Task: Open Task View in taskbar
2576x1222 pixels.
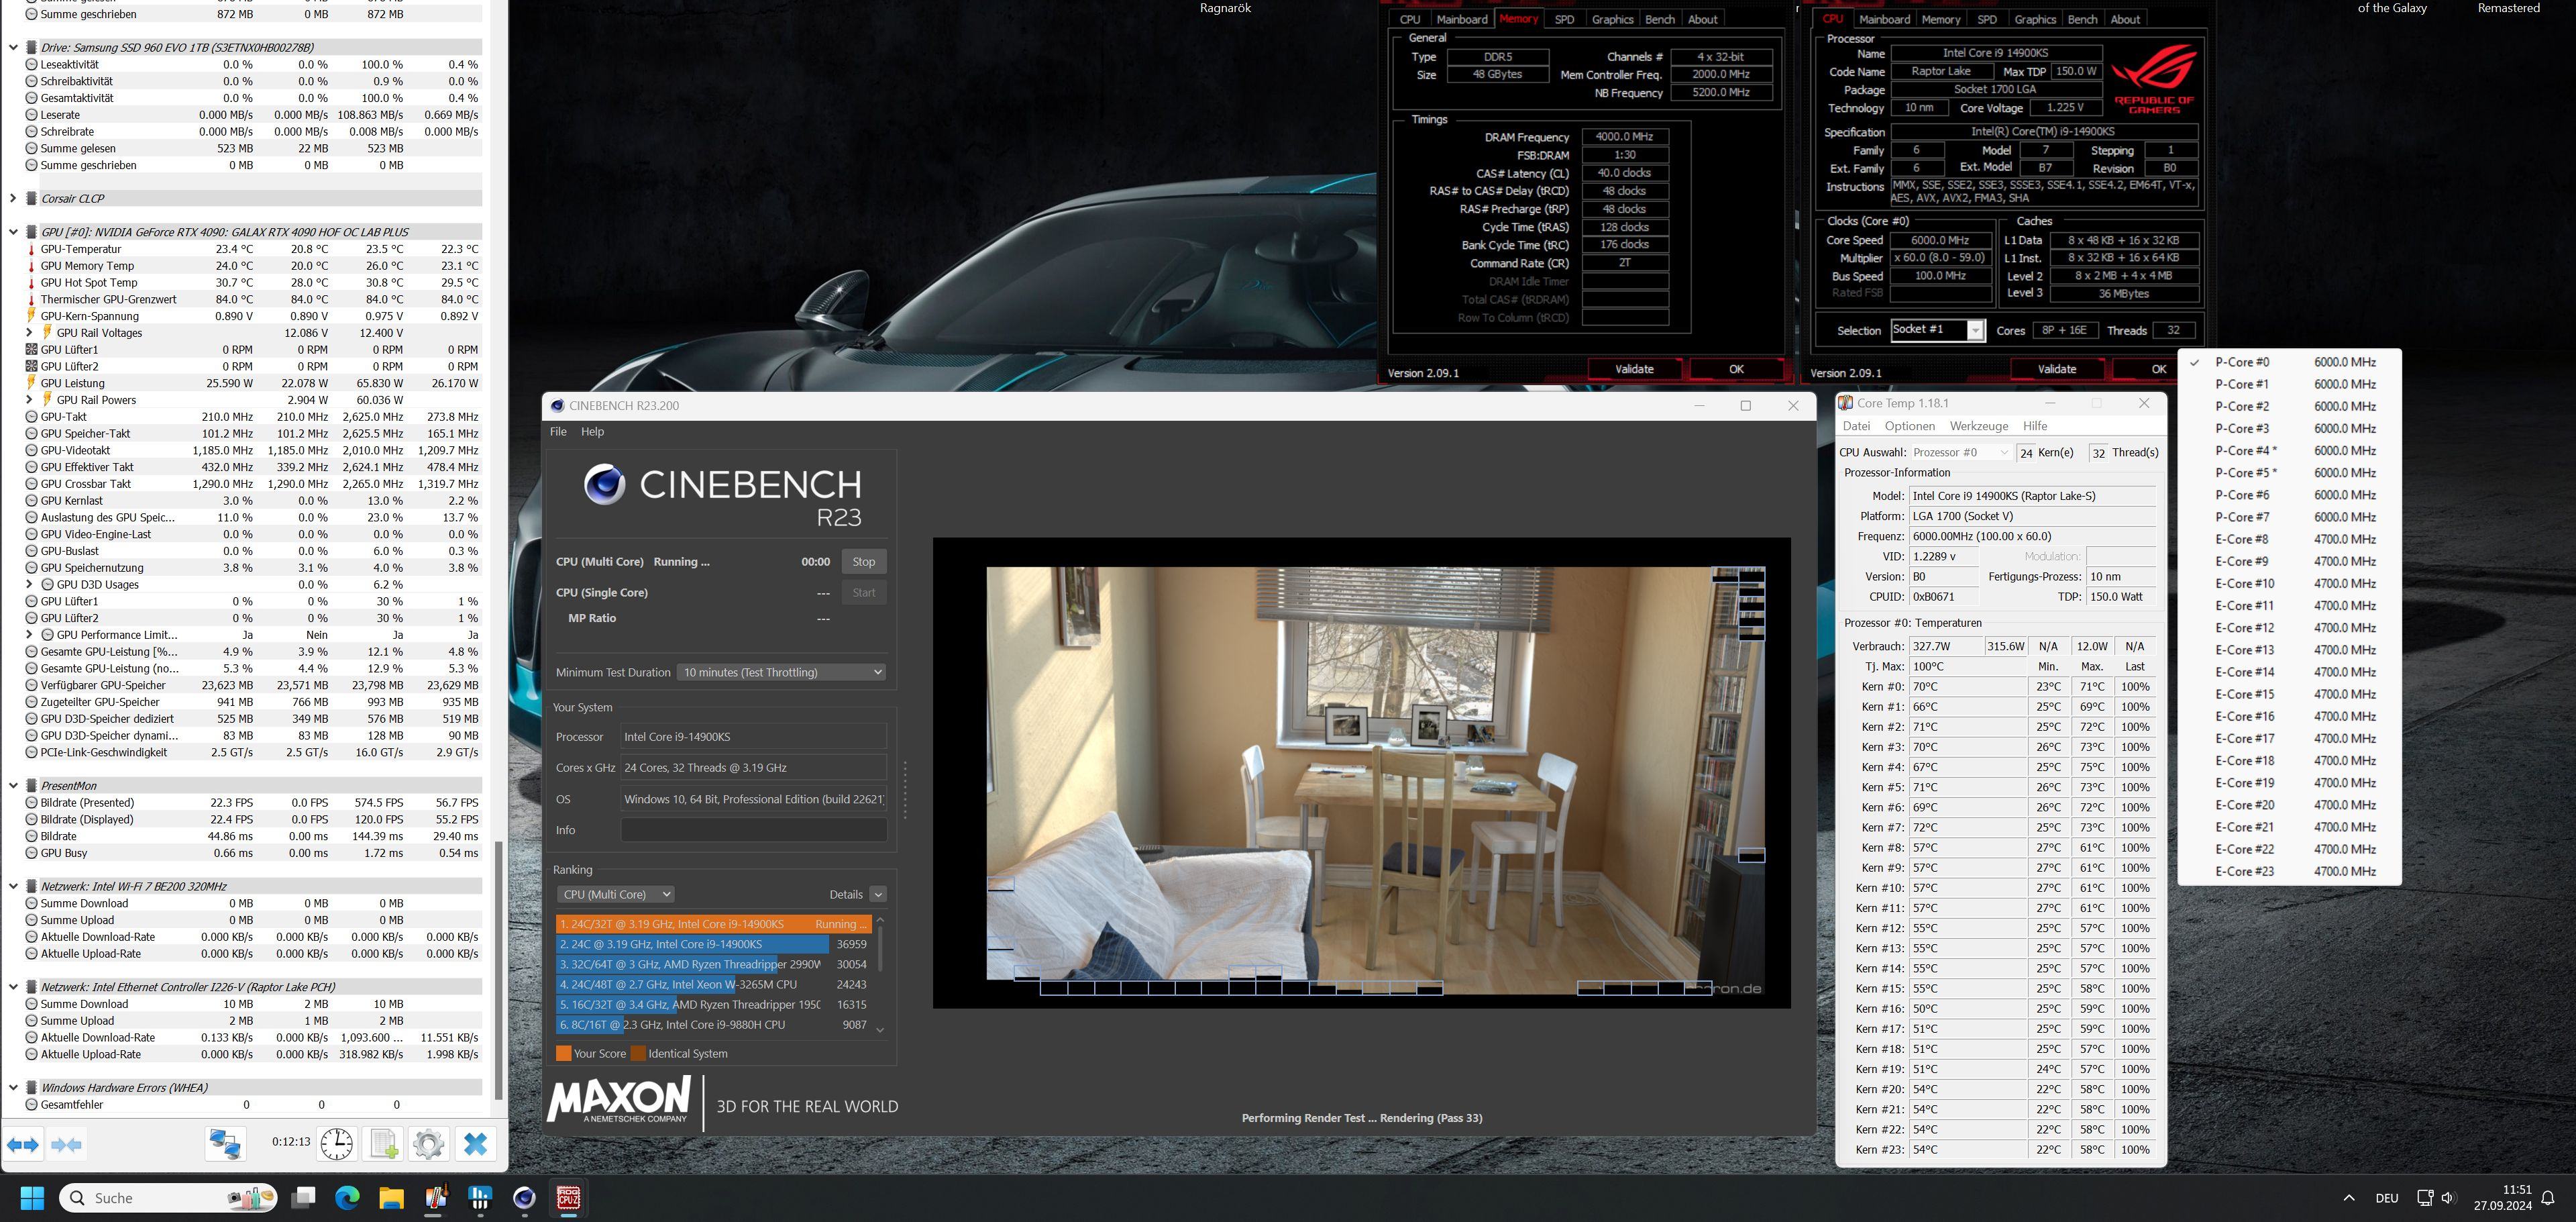Action: tap(303, 1198)
